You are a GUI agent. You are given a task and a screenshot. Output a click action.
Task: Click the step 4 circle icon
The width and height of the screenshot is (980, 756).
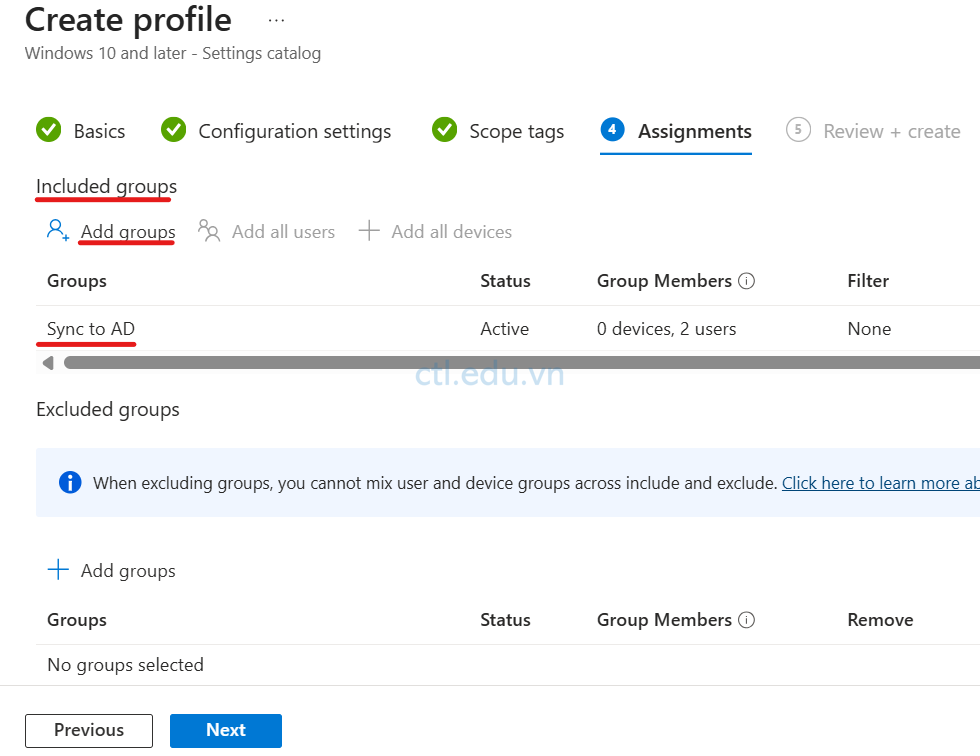coord(612,129)
